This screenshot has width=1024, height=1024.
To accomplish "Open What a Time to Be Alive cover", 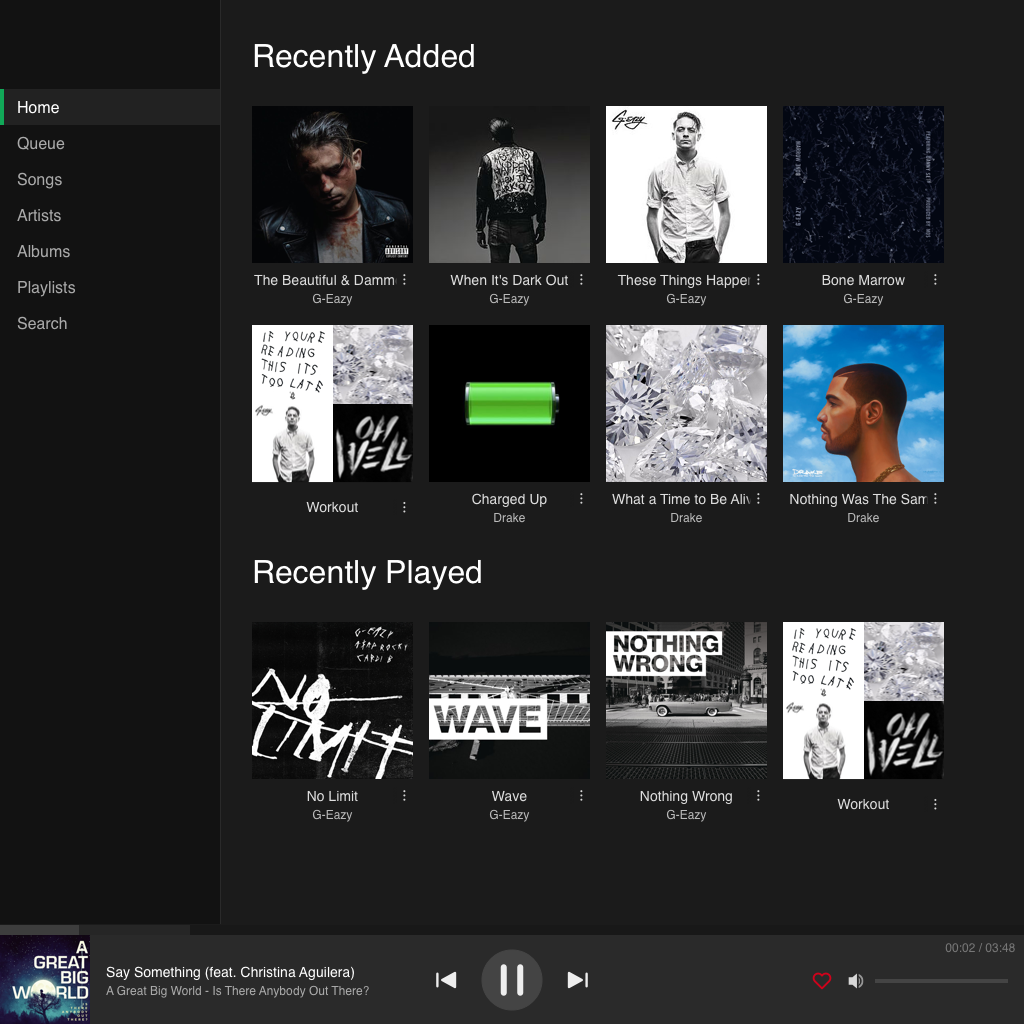I will 686,404.
